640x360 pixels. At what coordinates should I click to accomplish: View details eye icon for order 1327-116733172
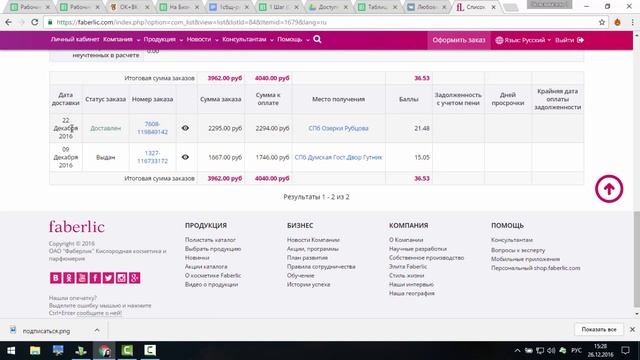[x=185, y=157]
